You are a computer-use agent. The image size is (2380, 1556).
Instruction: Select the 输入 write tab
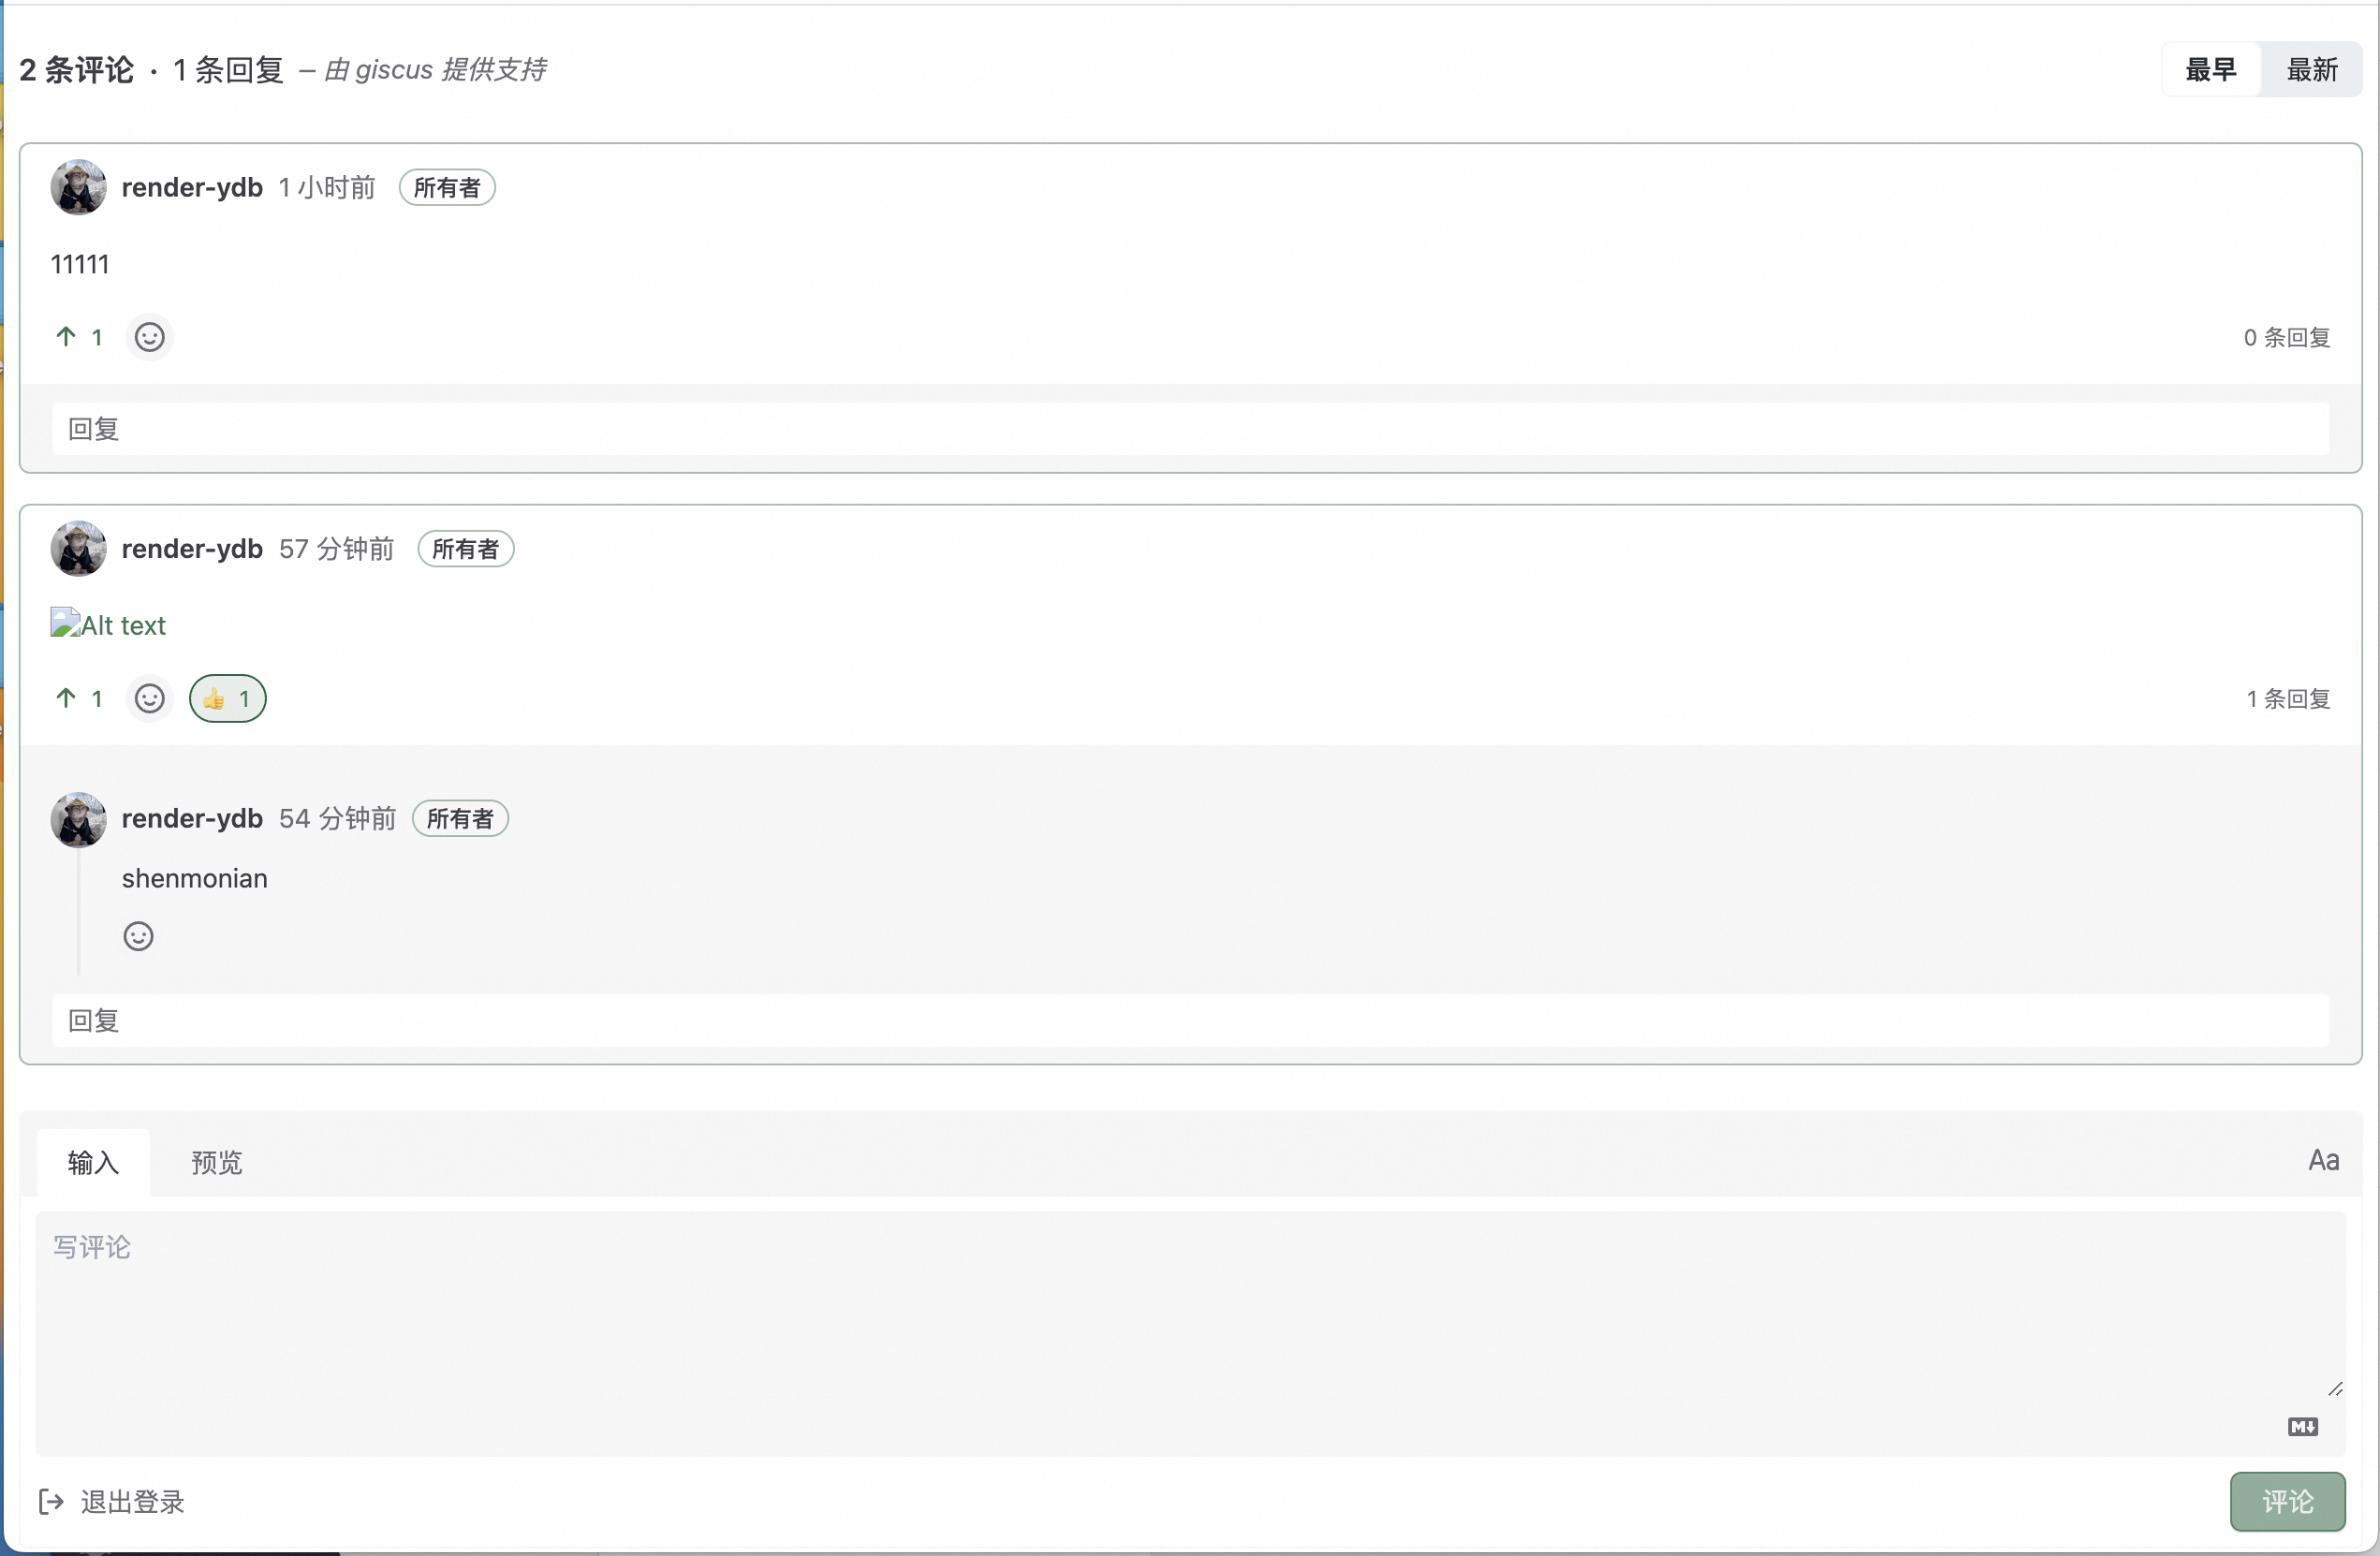[x=93, y=1162]
